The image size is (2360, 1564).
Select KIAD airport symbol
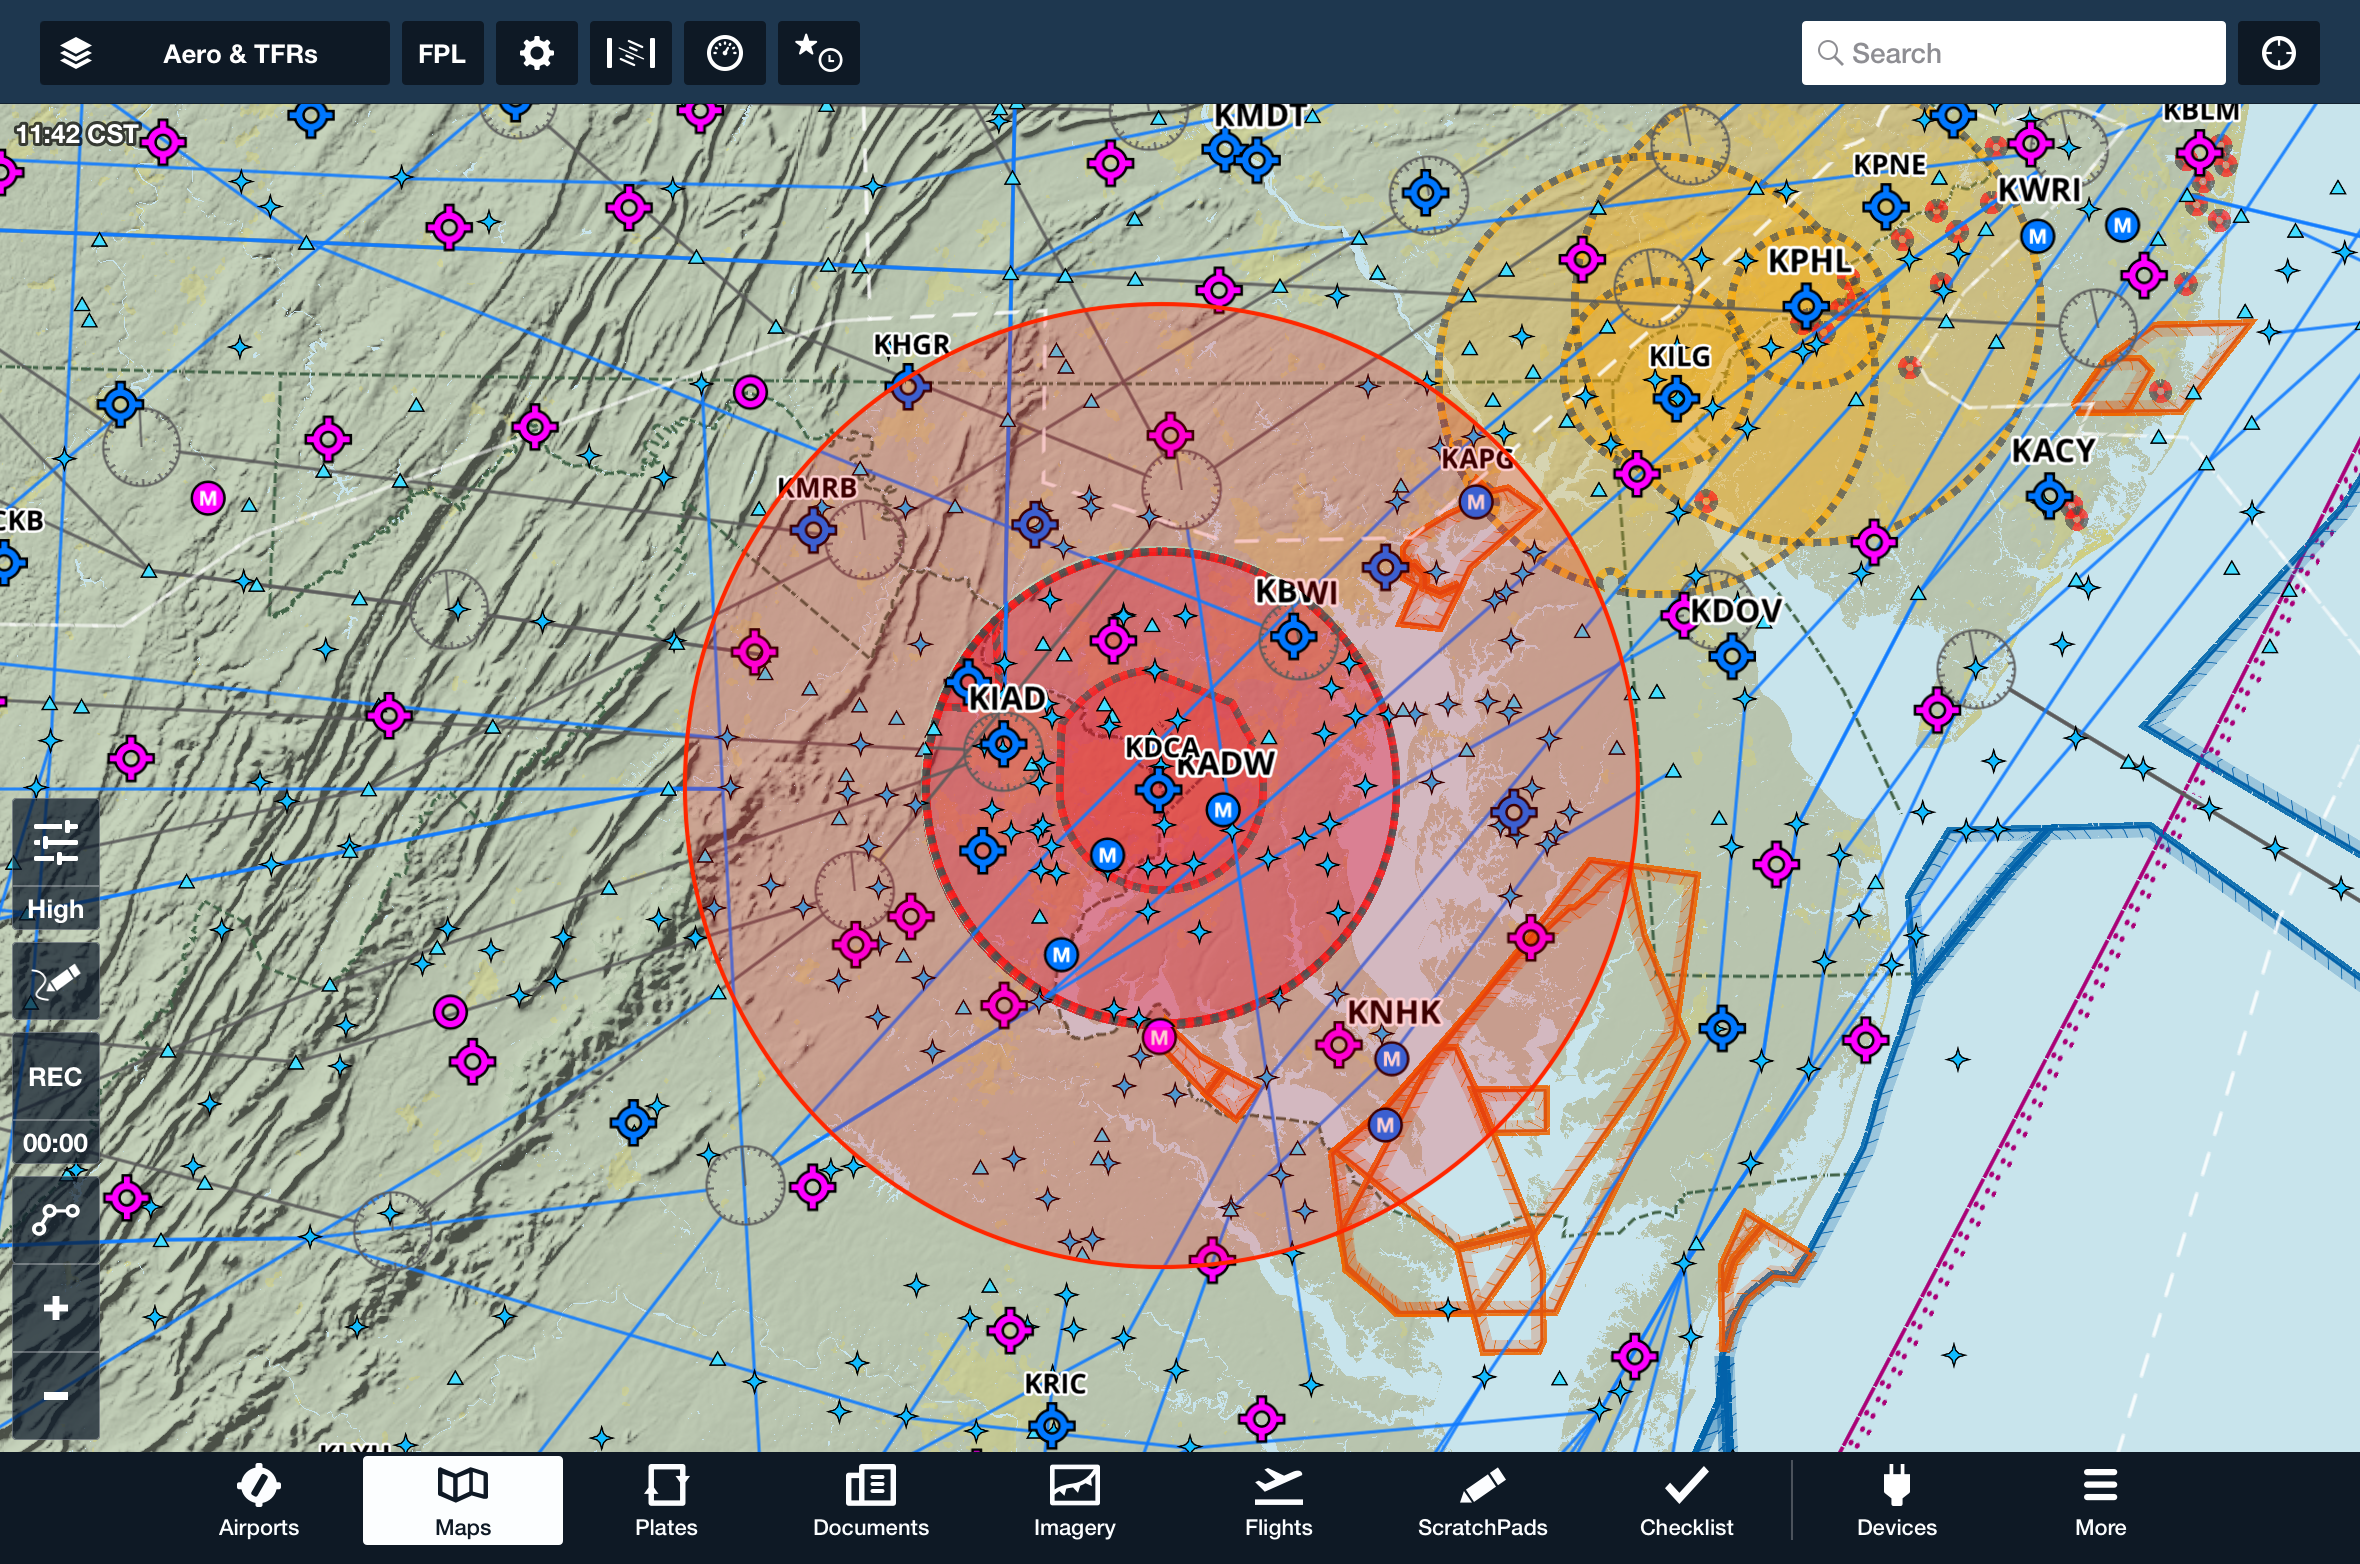pos(1004,743)
